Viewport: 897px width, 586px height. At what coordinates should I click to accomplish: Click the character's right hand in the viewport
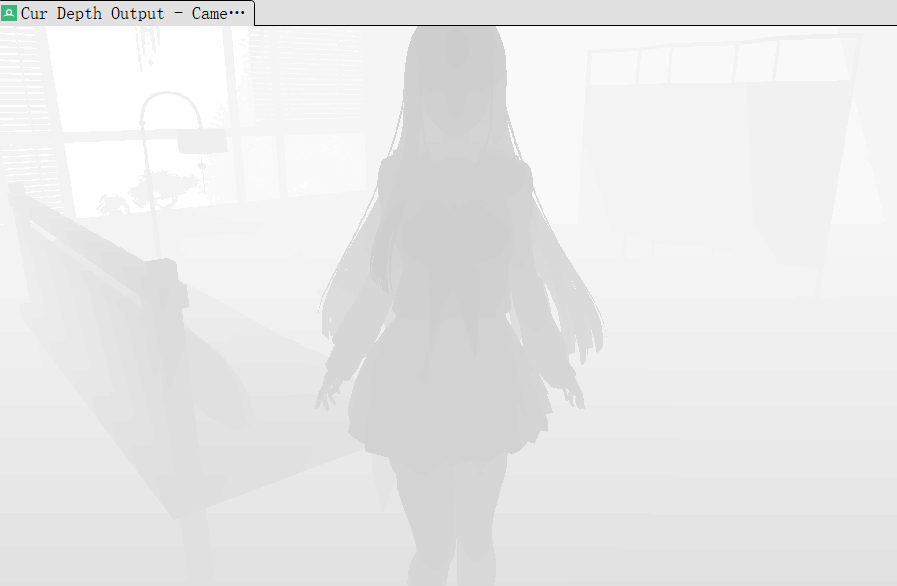[573, 393]
